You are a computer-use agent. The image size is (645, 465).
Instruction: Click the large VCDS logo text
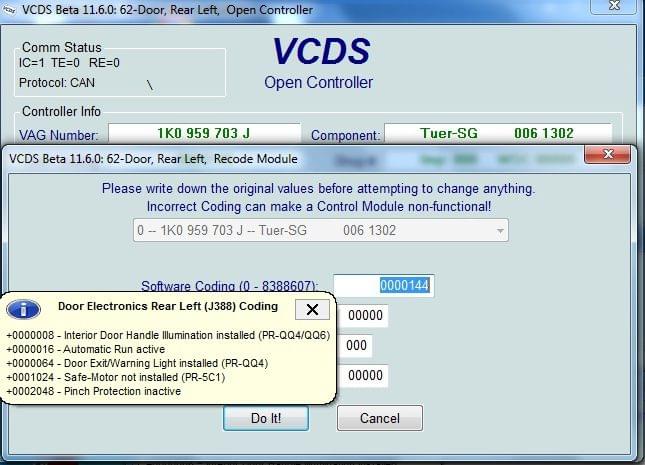click(x=321, y=51)
